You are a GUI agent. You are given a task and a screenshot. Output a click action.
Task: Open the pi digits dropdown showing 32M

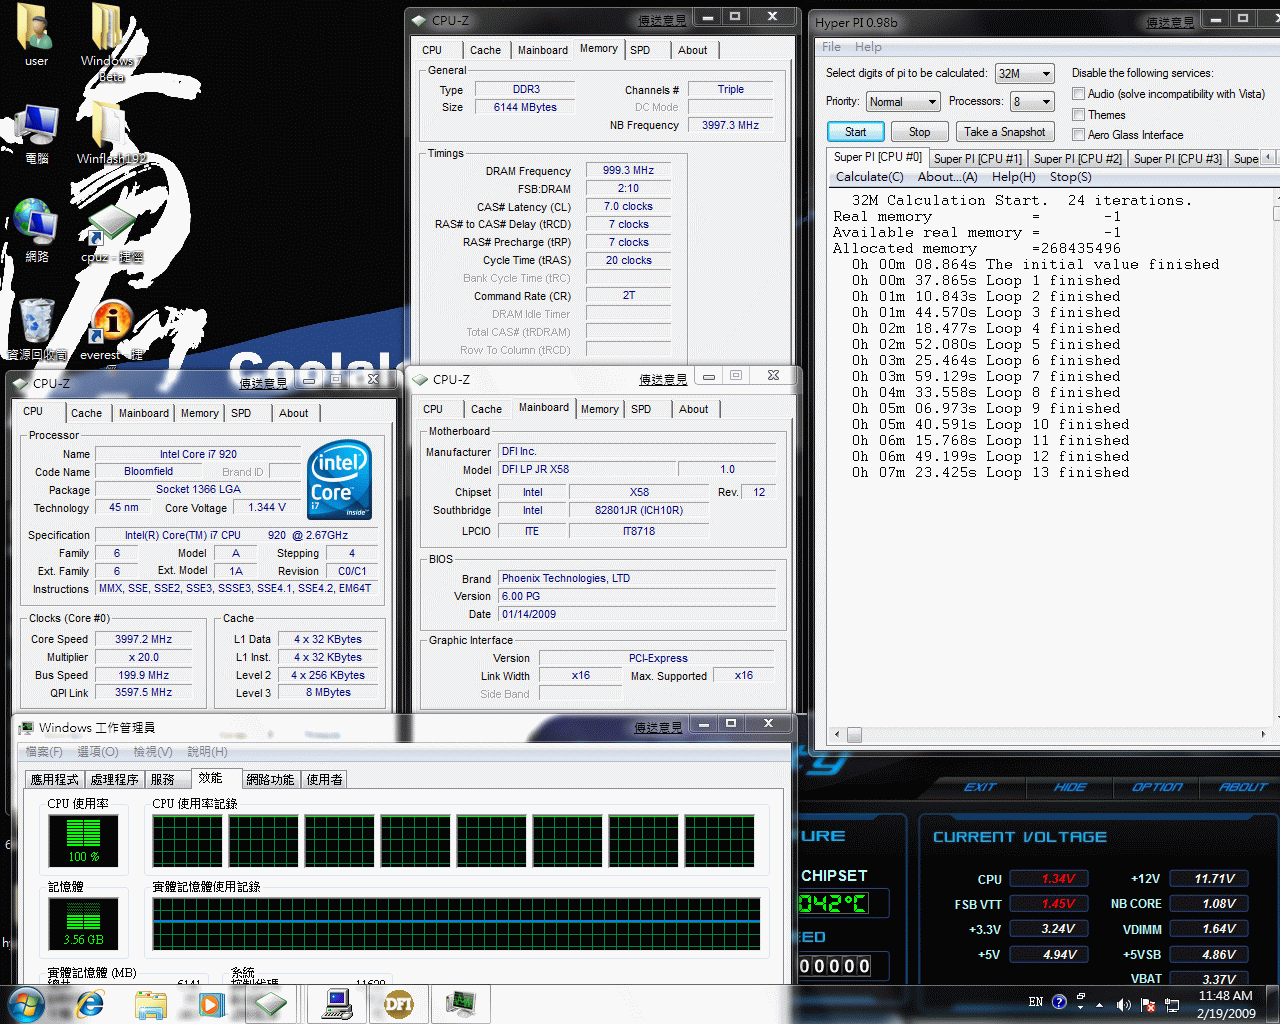point(1025,73)
